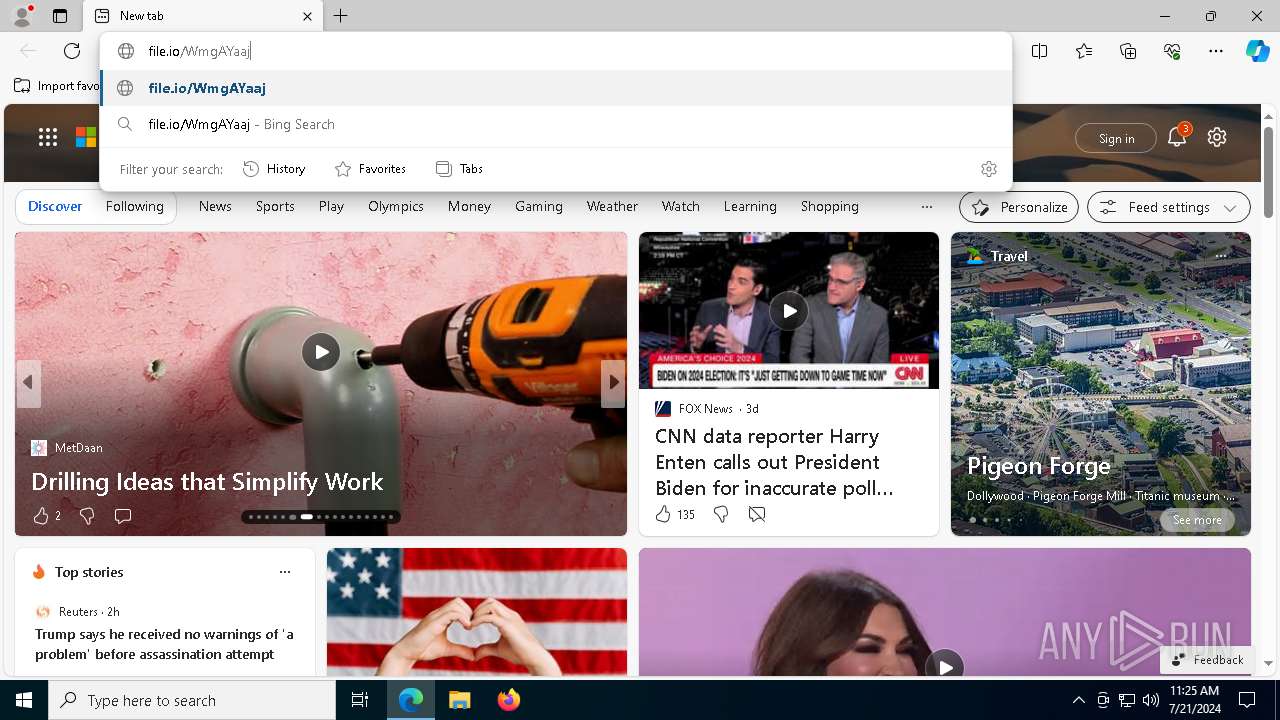Viewport: 1280px width, 720px height.
Task: Expand the Feed settings dropdown
Action: pyautogui.click(x=1169, y=207)
